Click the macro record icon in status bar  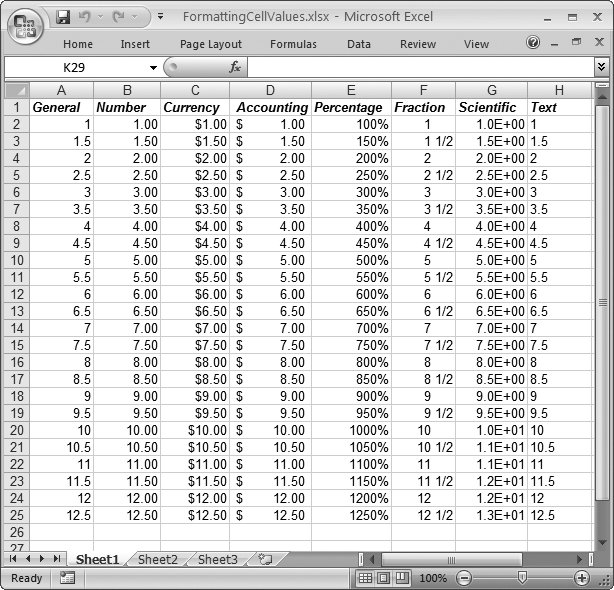67,578
